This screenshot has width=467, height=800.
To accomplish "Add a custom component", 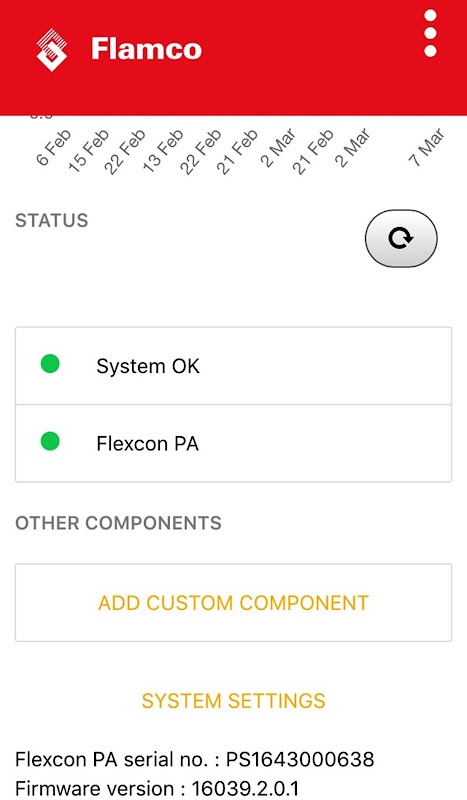I will click(x=233, y=603).
